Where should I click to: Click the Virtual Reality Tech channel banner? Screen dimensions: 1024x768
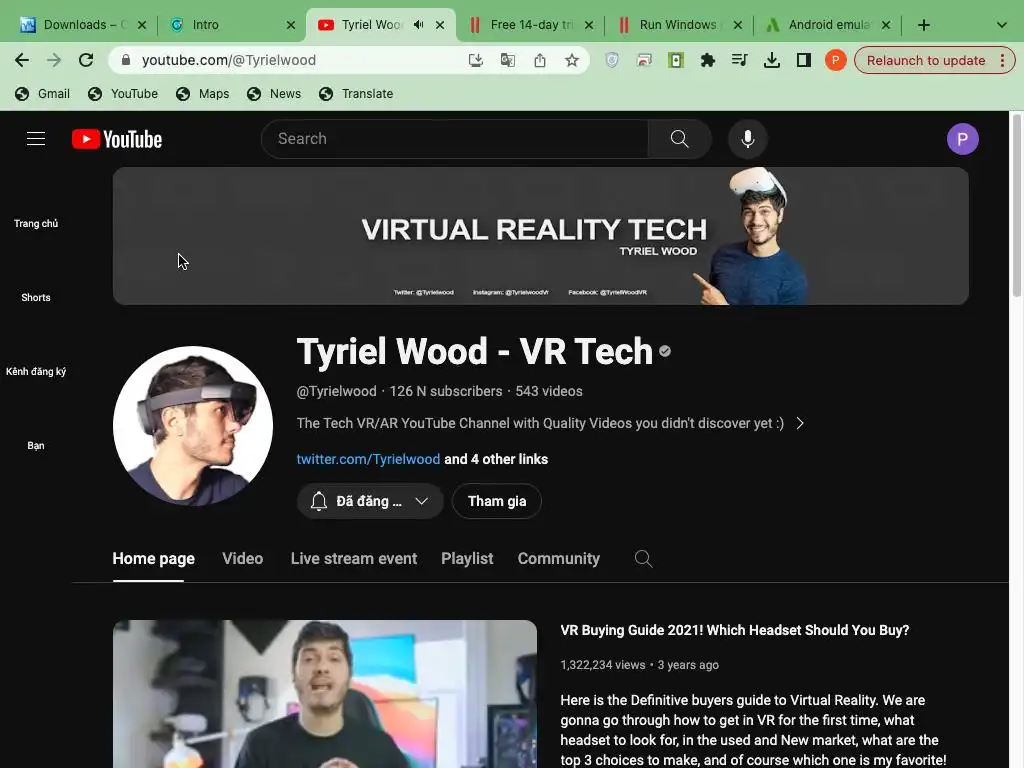(540, 236)
